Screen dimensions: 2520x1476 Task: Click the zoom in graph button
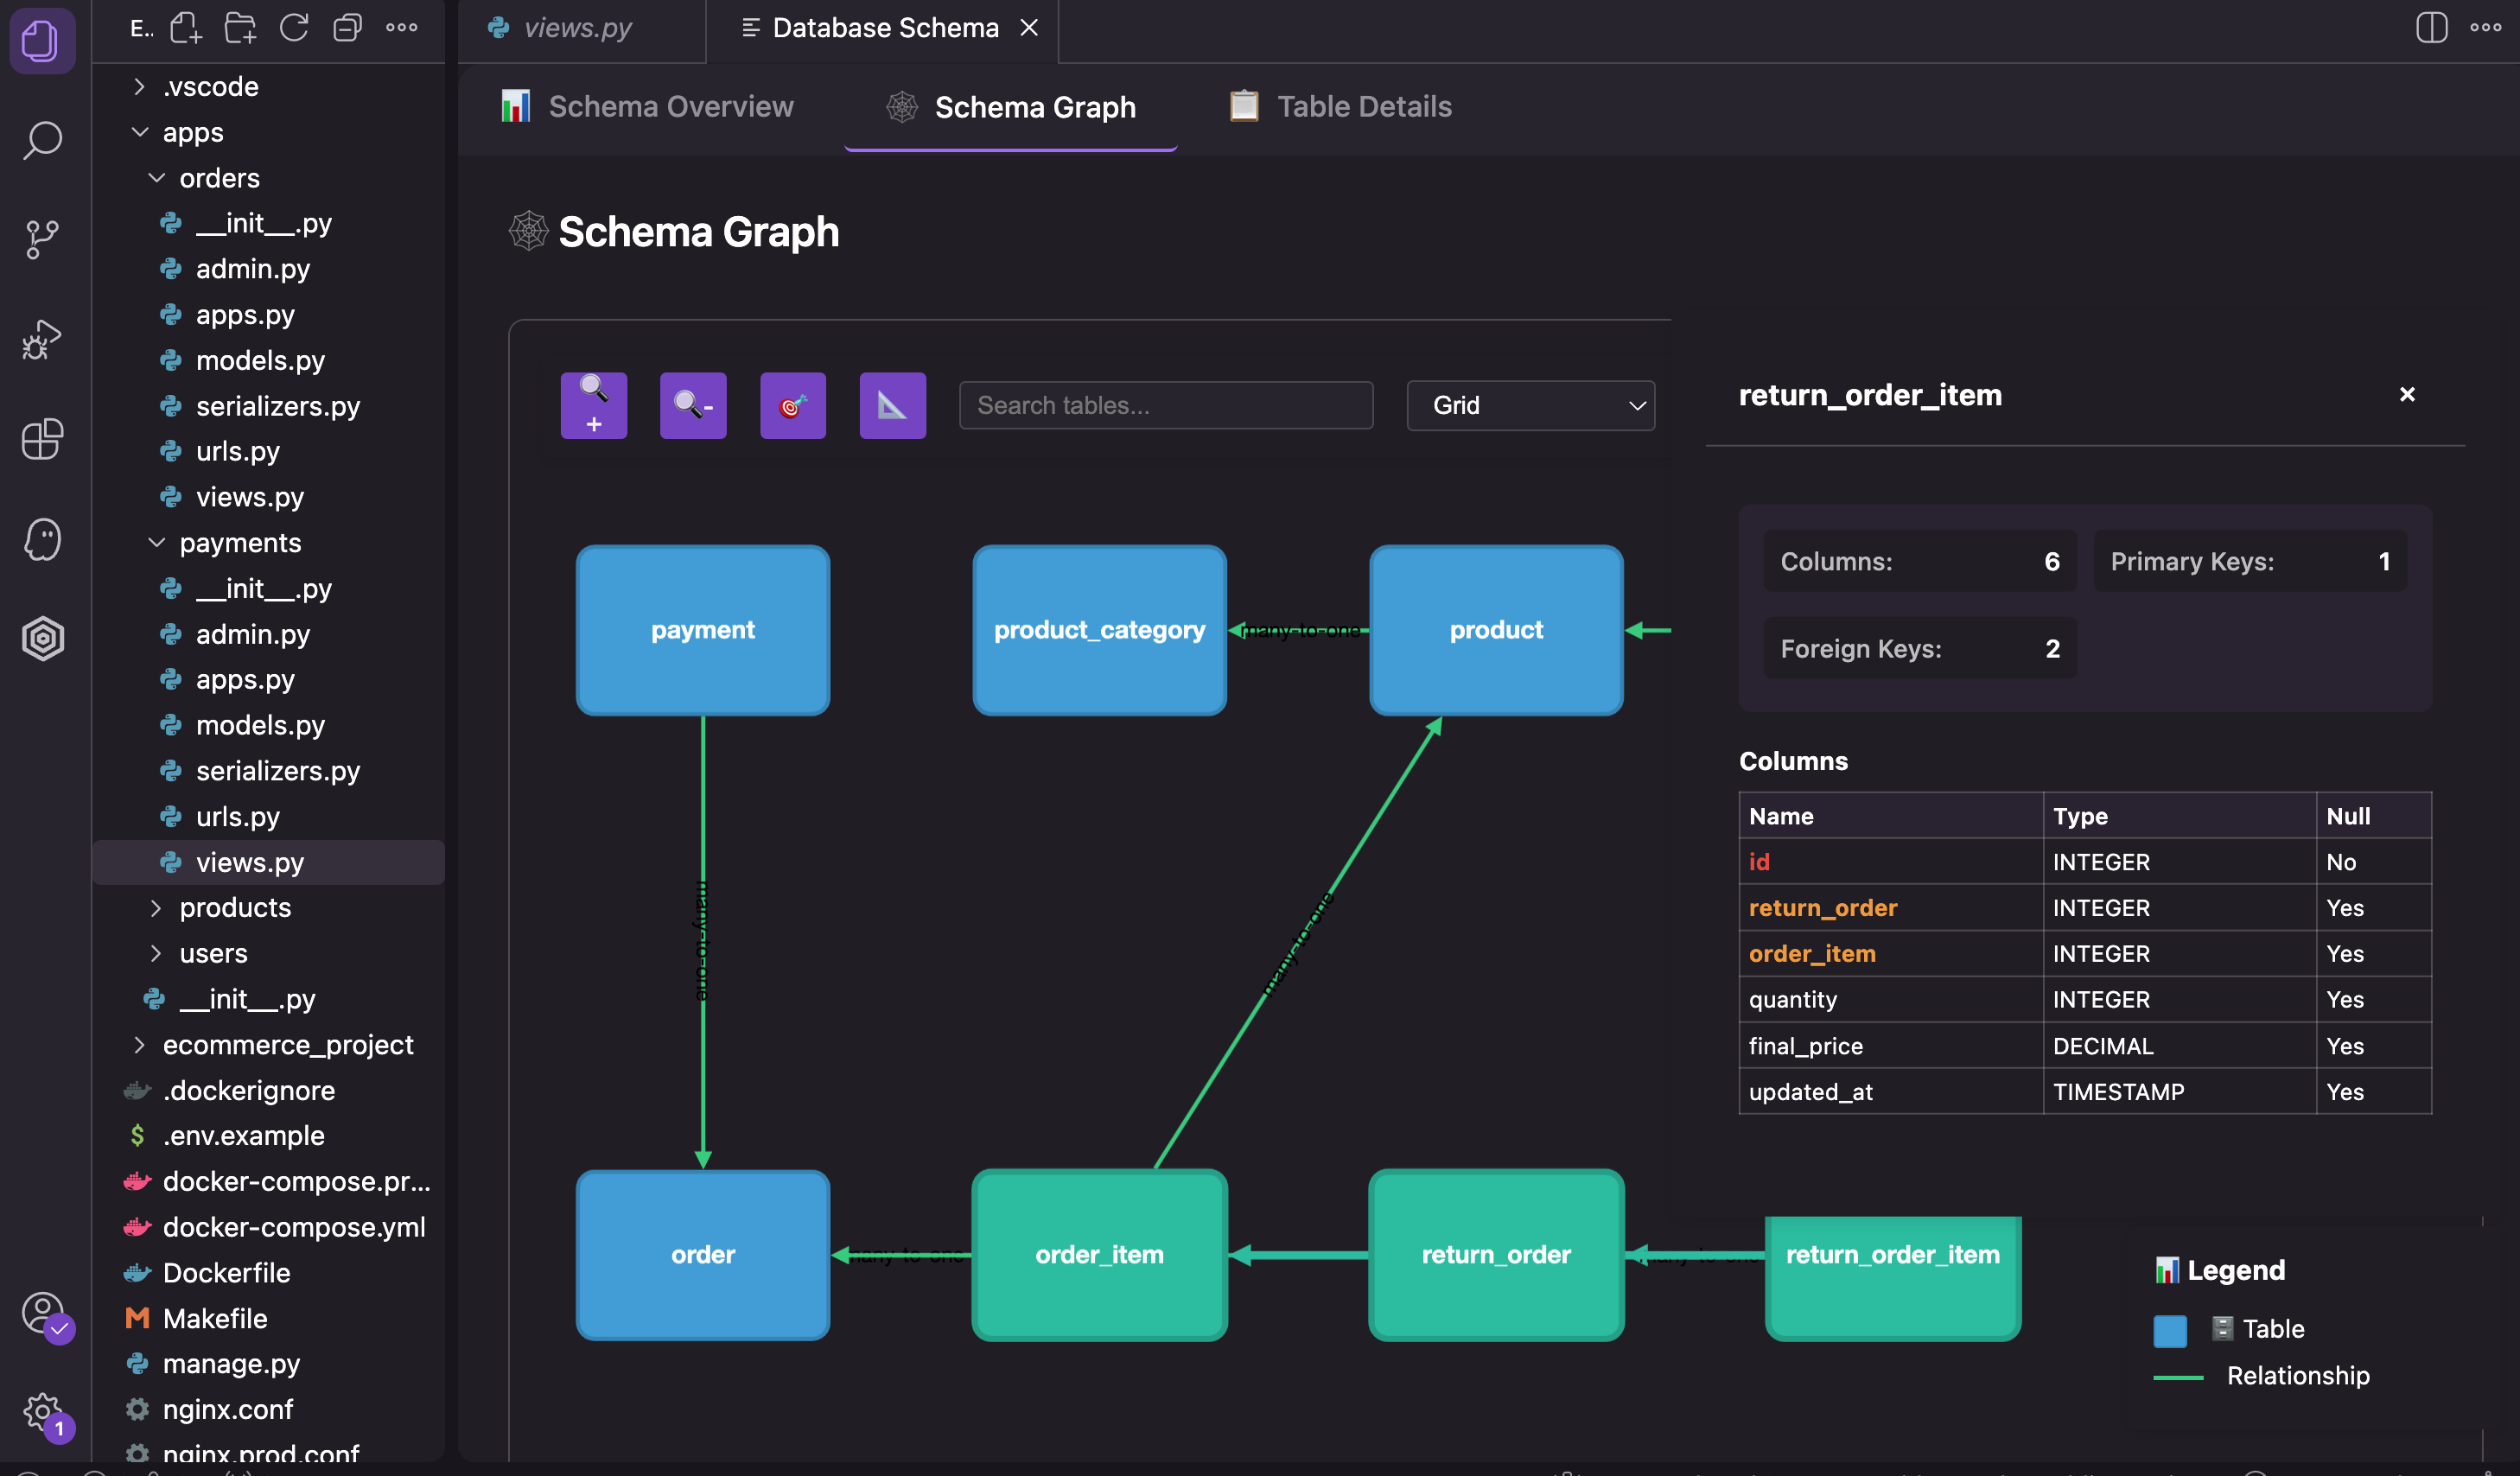tap(593, 405)
